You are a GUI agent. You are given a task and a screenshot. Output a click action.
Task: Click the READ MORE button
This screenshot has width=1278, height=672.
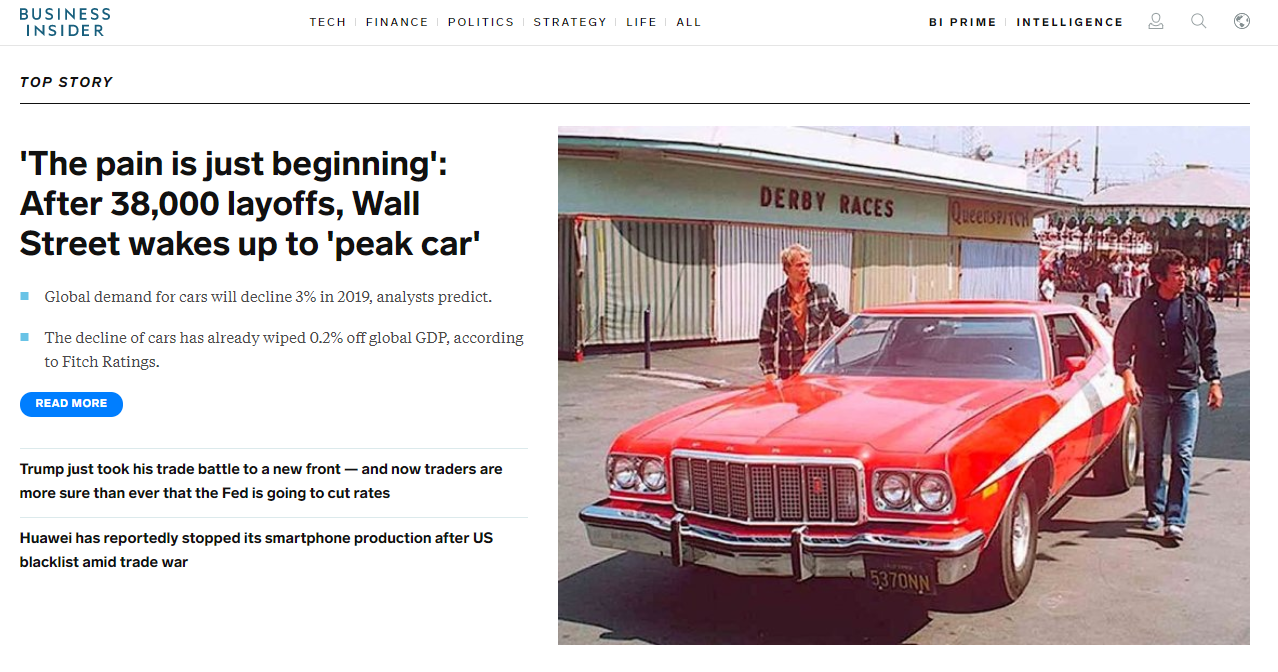point(71,404)
